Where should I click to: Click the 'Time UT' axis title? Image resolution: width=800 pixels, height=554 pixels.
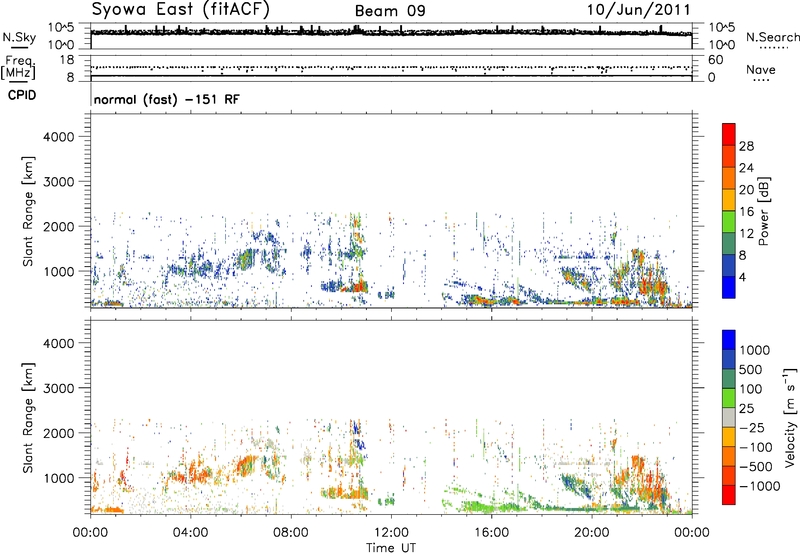391,547
